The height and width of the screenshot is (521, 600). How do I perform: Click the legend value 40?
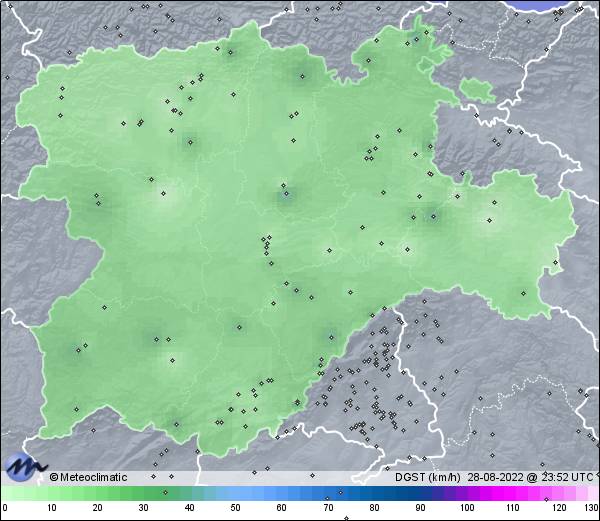coord(189,508)
